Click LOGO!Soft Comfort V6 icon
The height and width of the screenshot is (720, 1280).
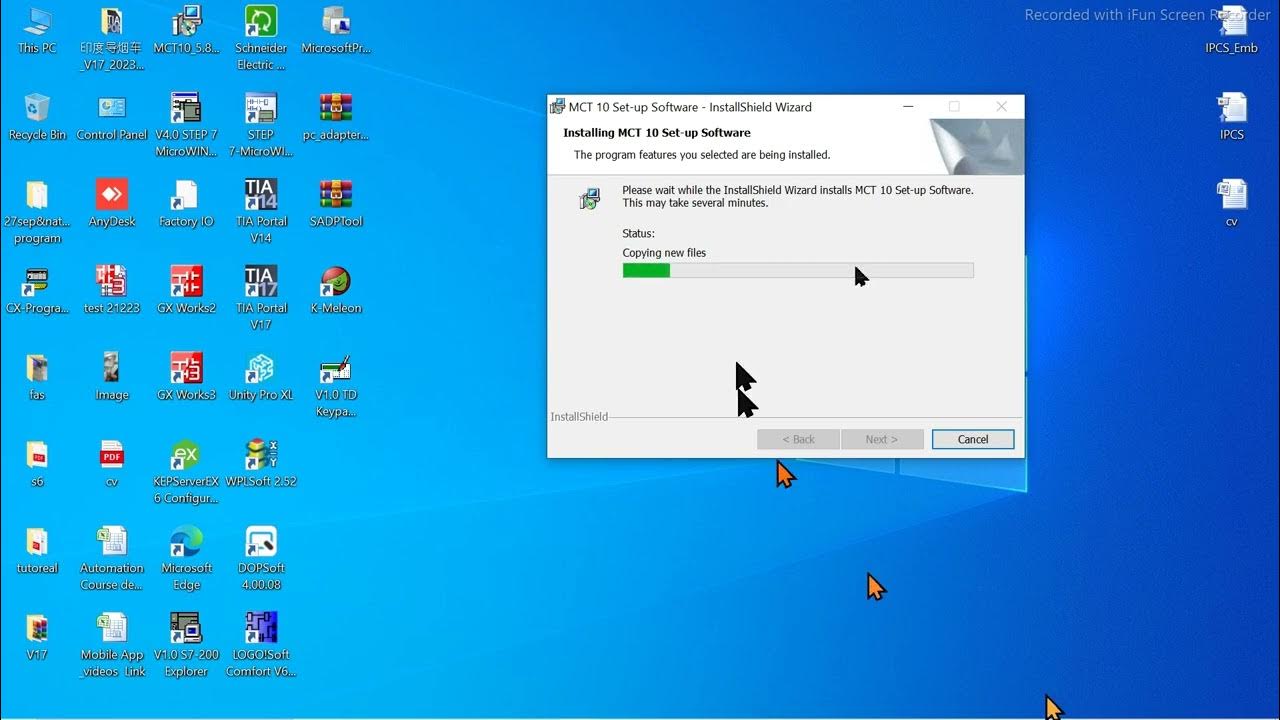point(261,647)
